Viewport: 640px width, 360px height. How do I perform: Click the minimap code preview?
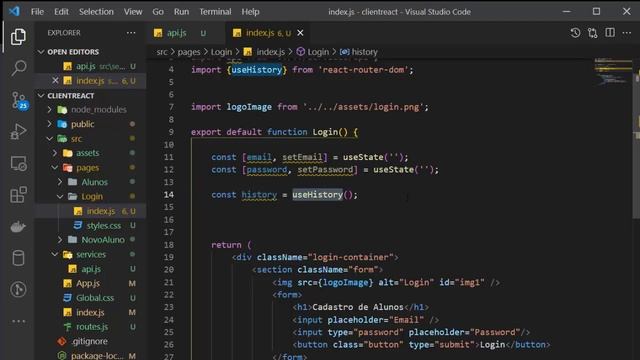(x=612, y=71)
